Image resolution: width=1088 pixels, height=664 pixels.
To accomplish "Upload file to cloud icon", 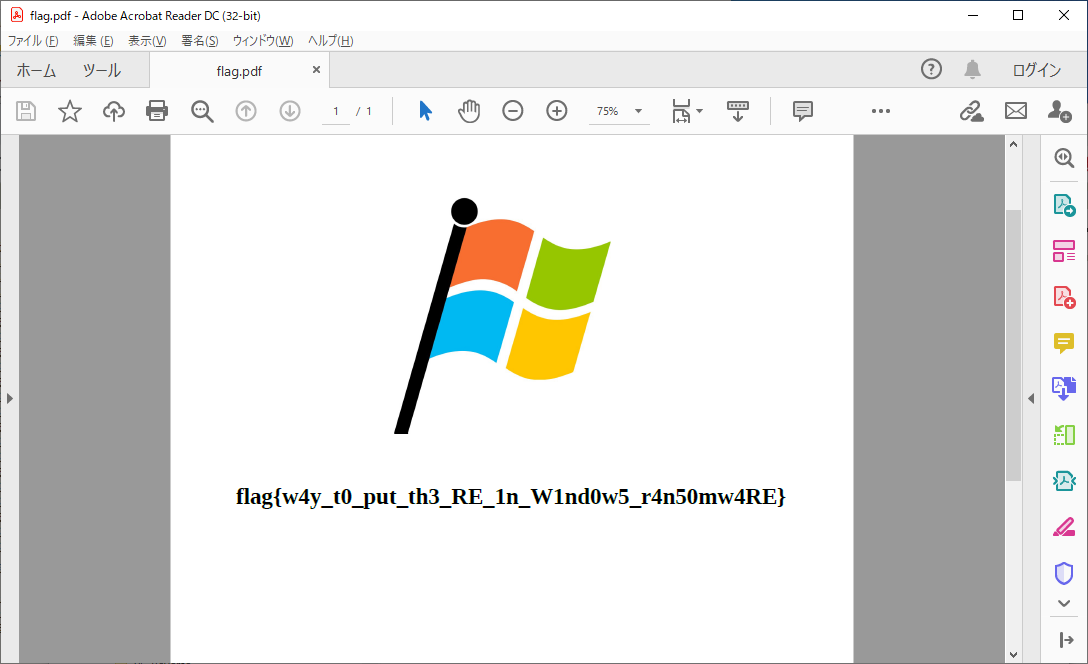I will [114, 111].
